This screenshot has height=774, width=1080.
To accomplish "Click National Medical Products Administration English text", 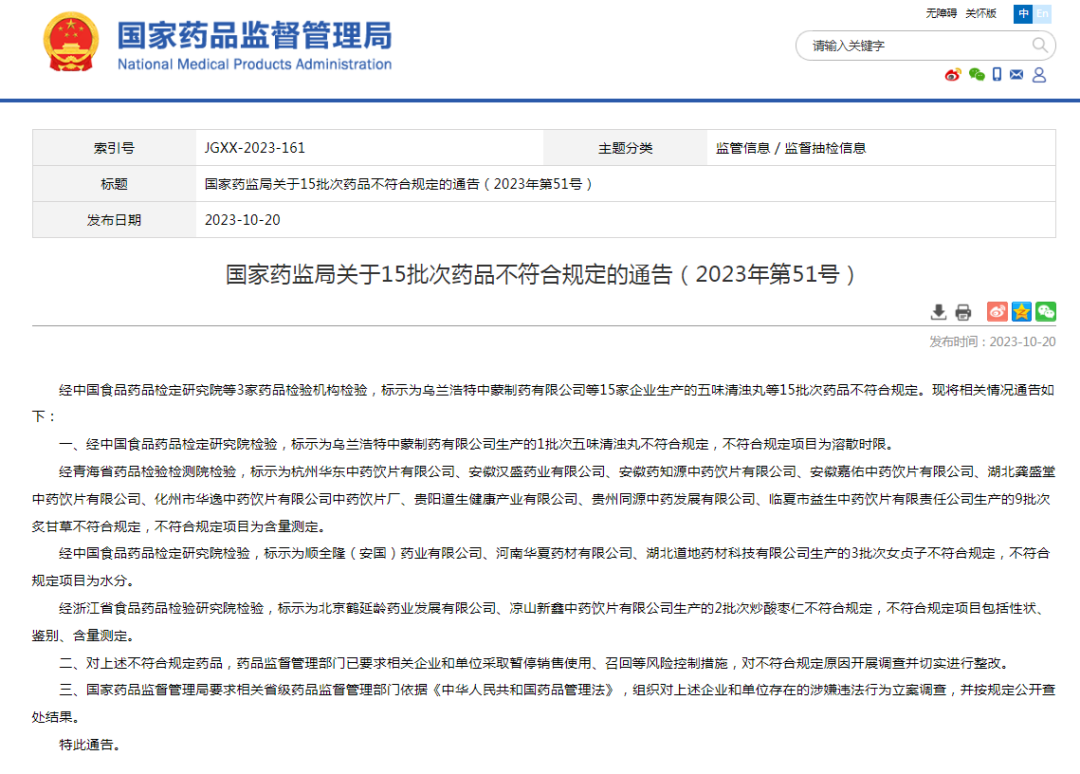I will click(254, 64).
